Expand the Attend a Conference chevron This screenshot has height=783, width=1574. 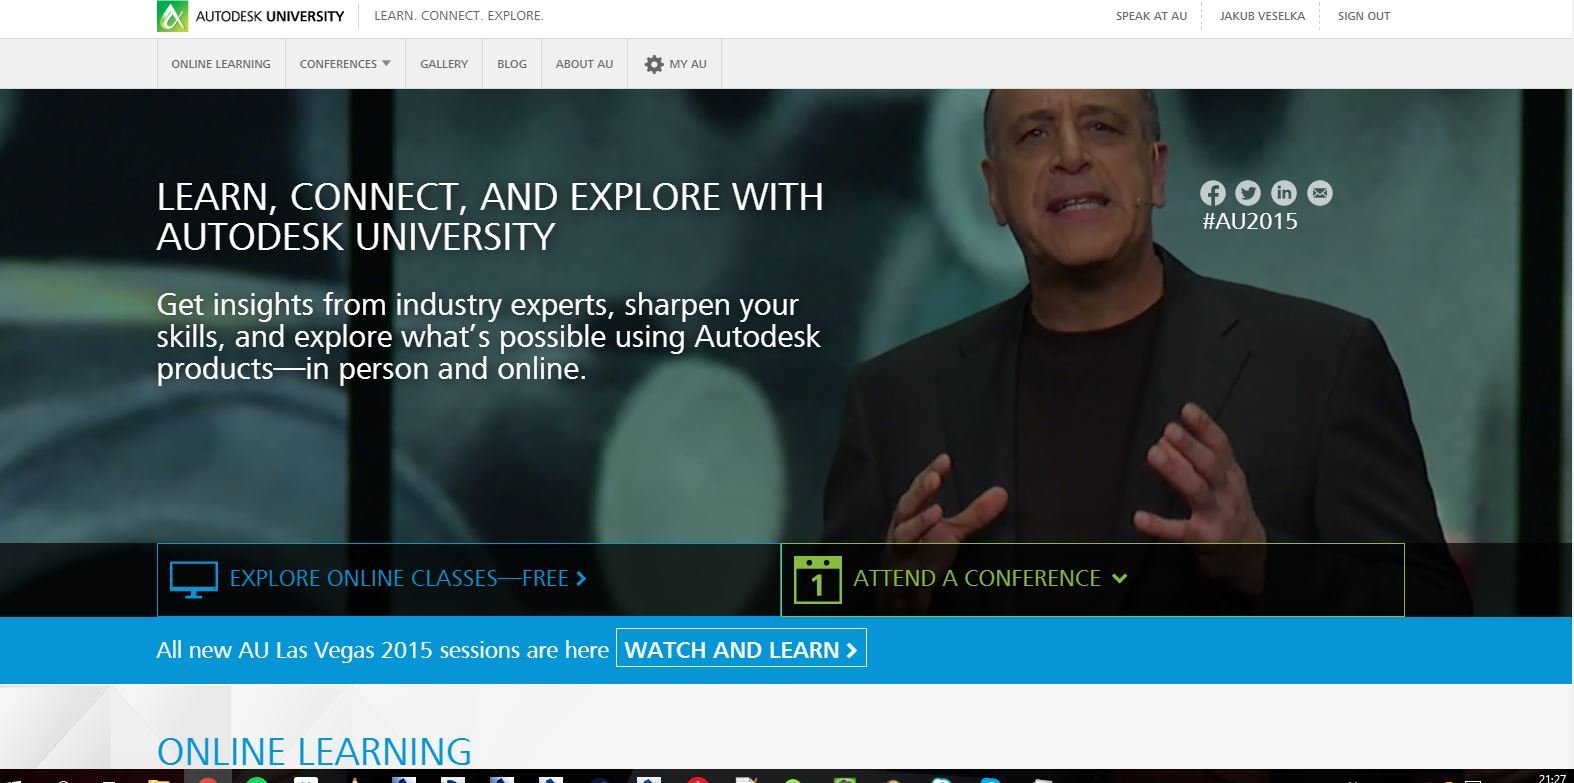1120,578
